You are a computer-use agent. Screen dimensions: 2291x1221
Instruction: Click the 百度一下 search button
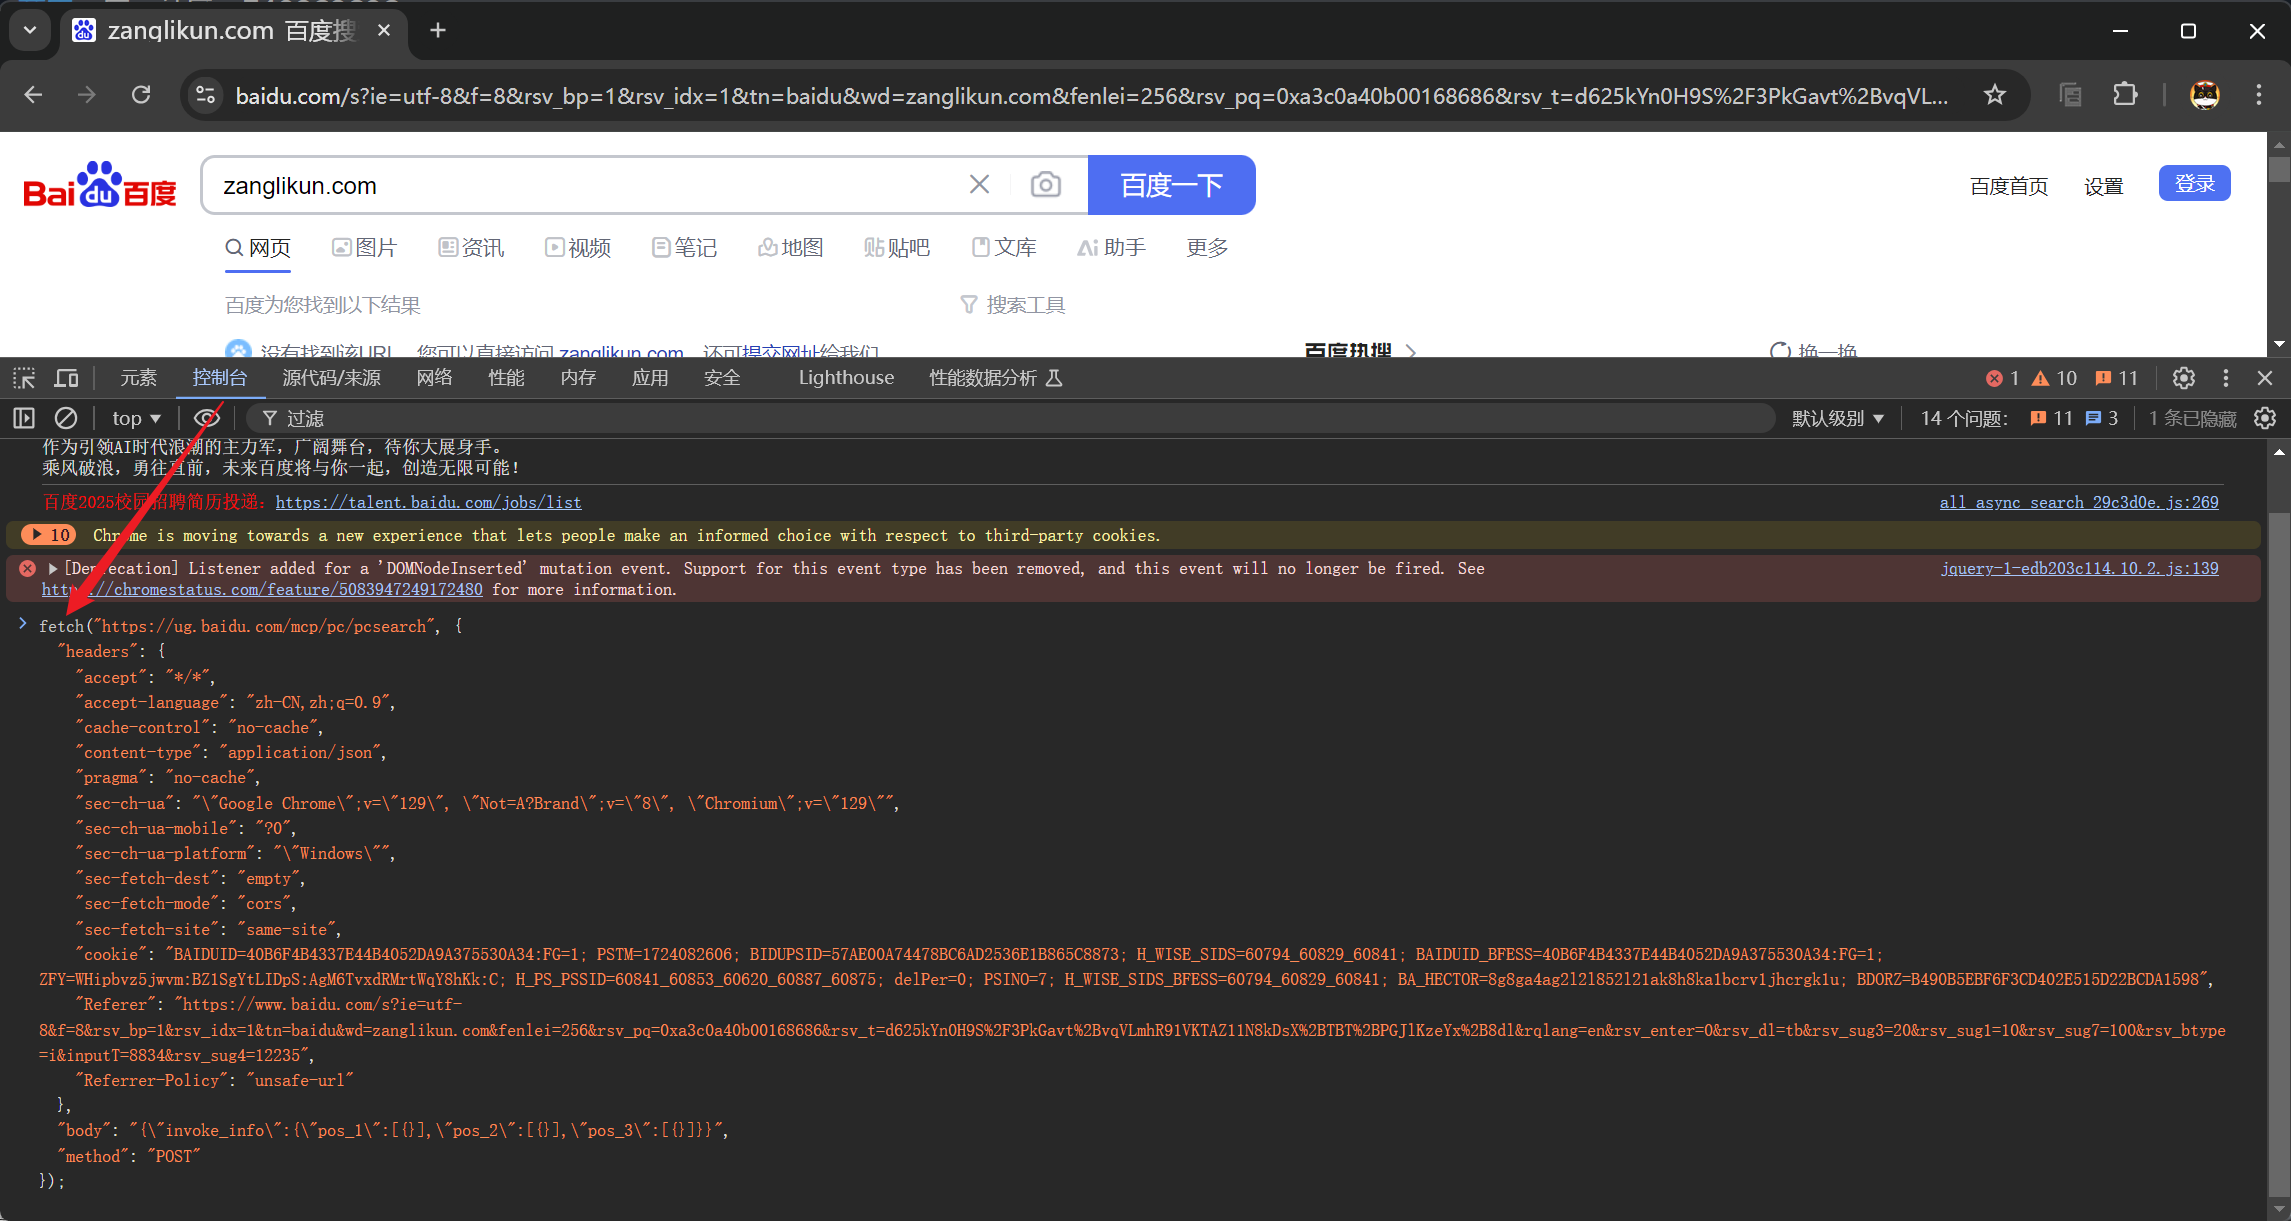coord(1171,185)
